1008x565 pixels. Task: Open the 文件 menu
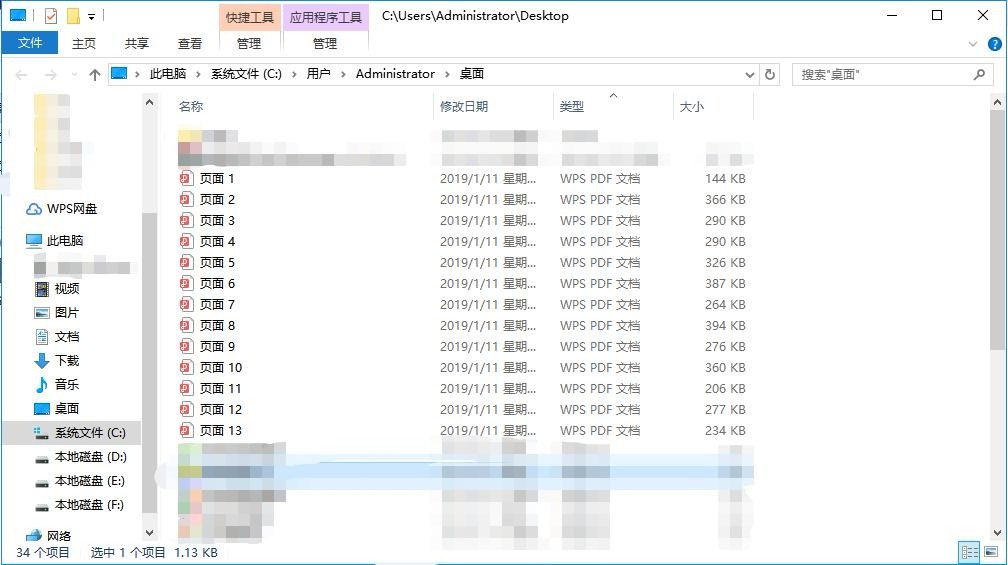tap(30, 43)
